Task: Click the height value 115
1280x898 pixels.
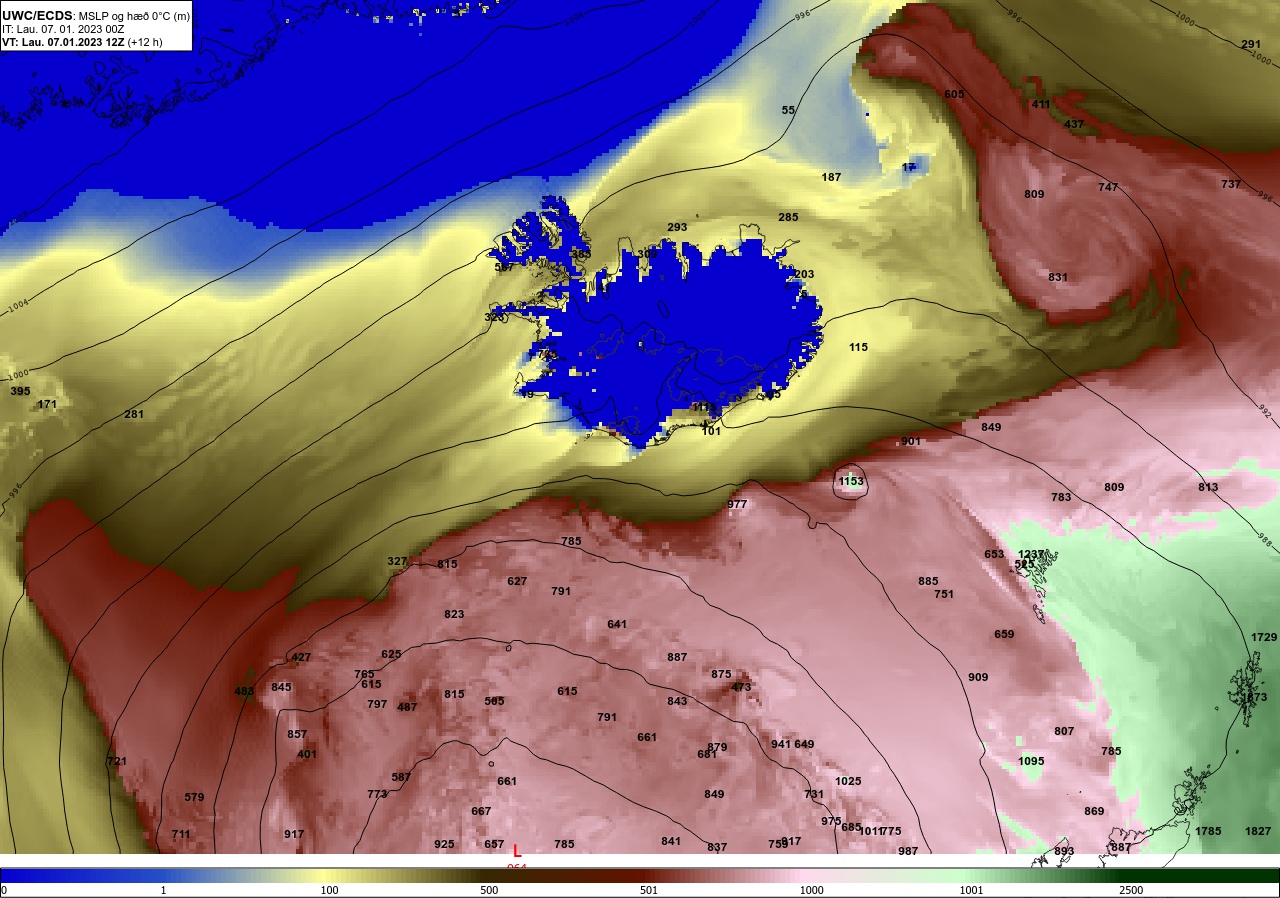Action: point(858,347)
